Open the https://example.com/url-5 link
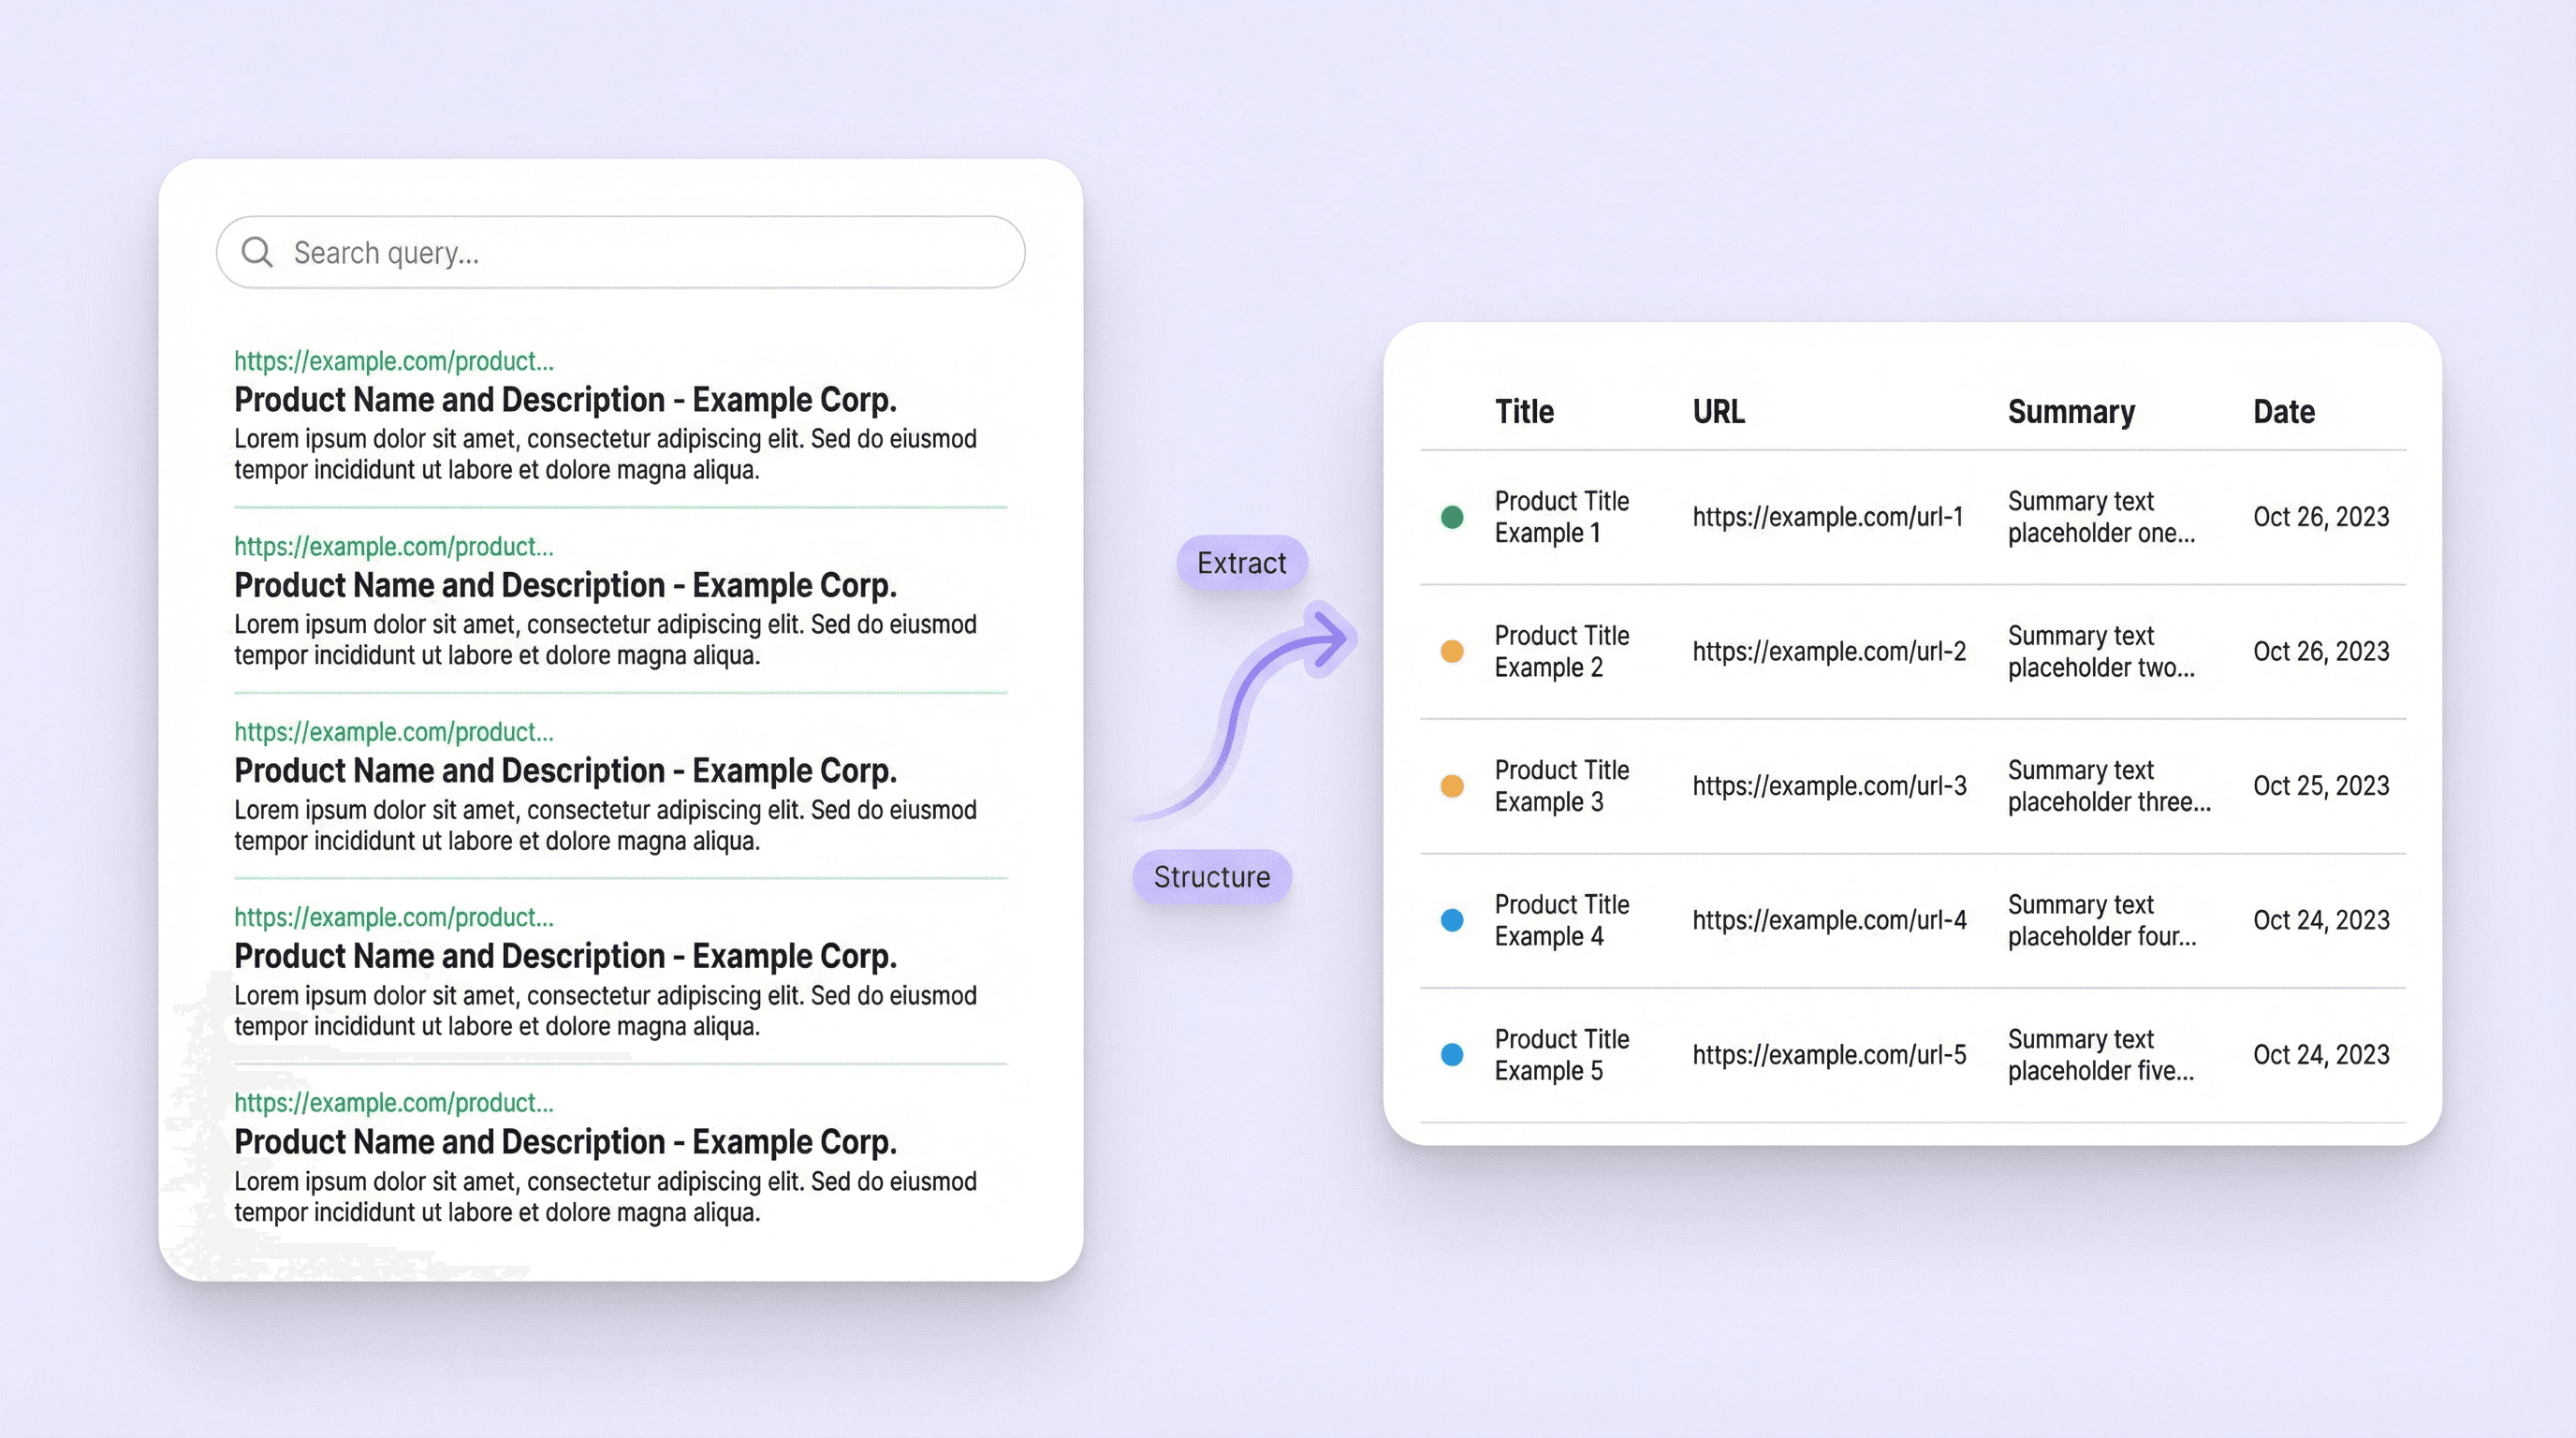 pyautogui.click(x=1829, y=1054)
